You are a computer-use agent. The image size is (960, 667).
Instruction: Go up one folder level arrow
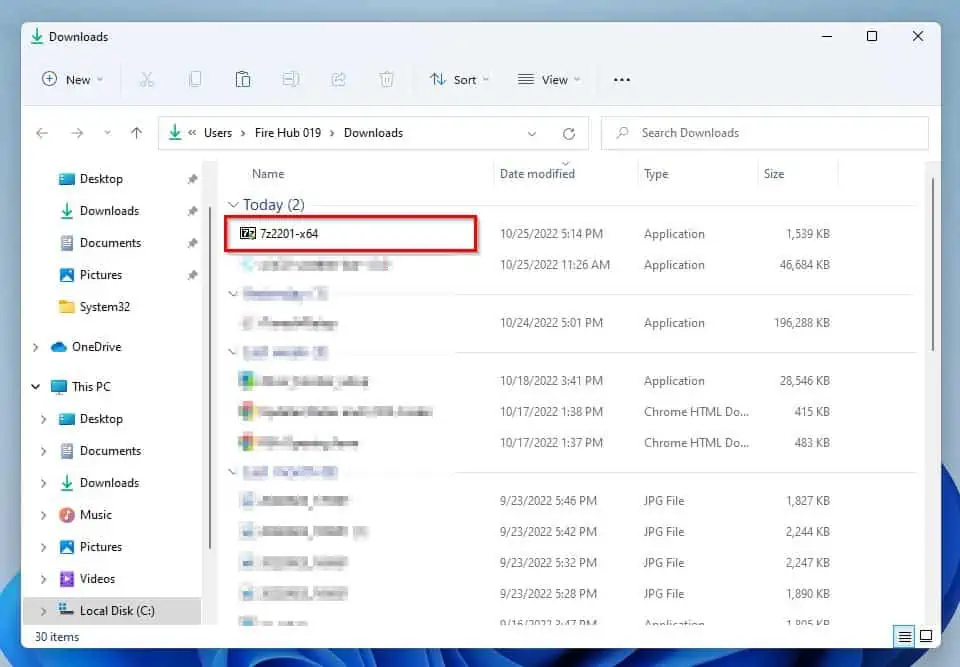pyautogui.click(x=137, y=133)
